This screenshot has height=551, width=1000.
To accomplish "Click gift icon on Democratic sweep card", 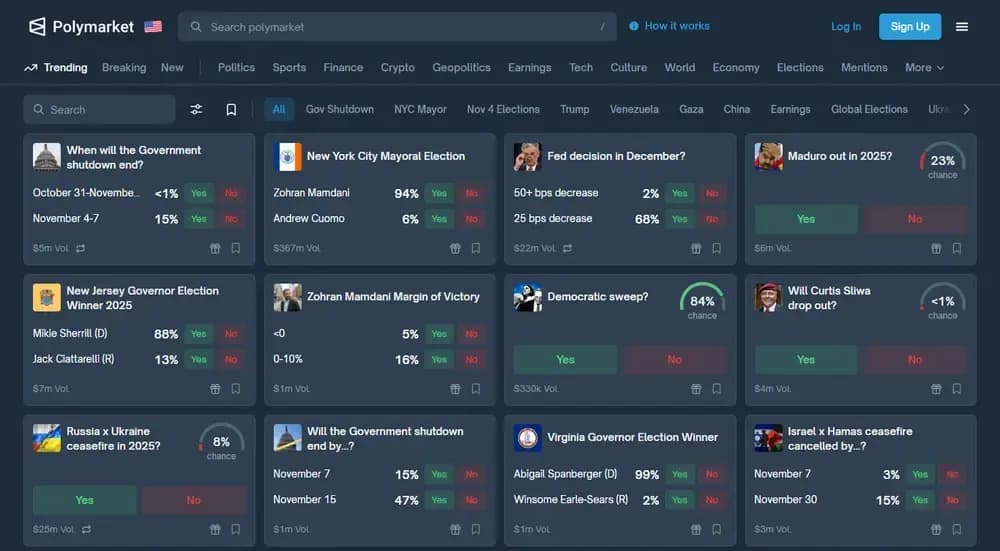I will coord(696,389).
